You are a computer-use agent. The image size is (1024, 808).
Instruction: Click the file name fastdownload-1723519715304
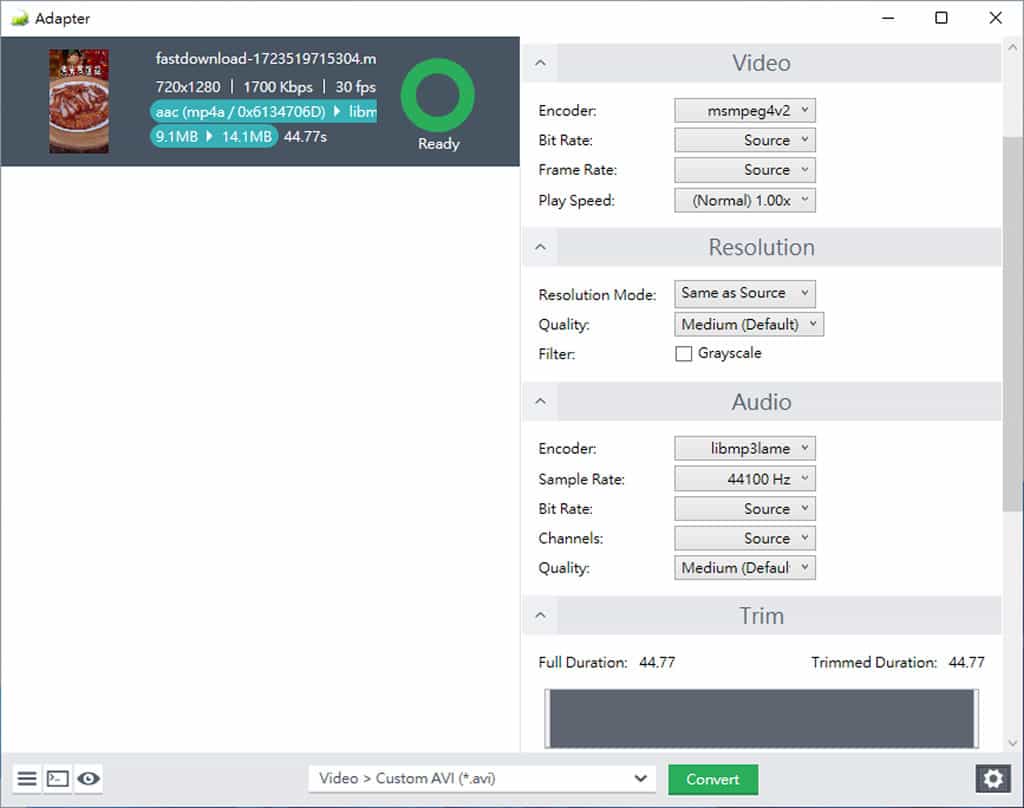point(265,59)
